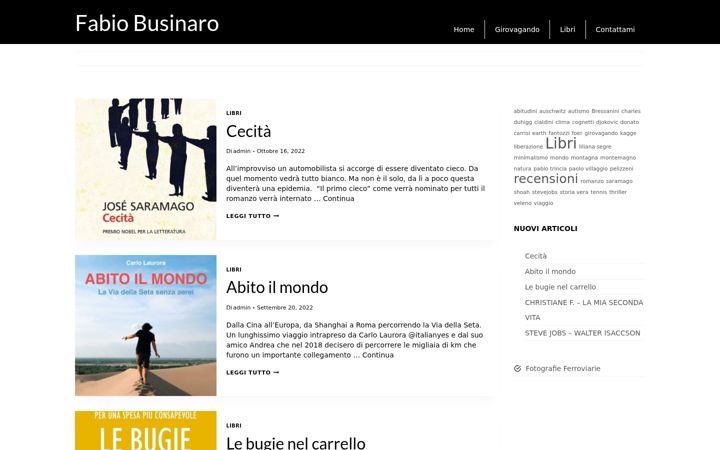Select the fantozzi tag
This screenshot has width=720, height=450.
coord(559,133)
